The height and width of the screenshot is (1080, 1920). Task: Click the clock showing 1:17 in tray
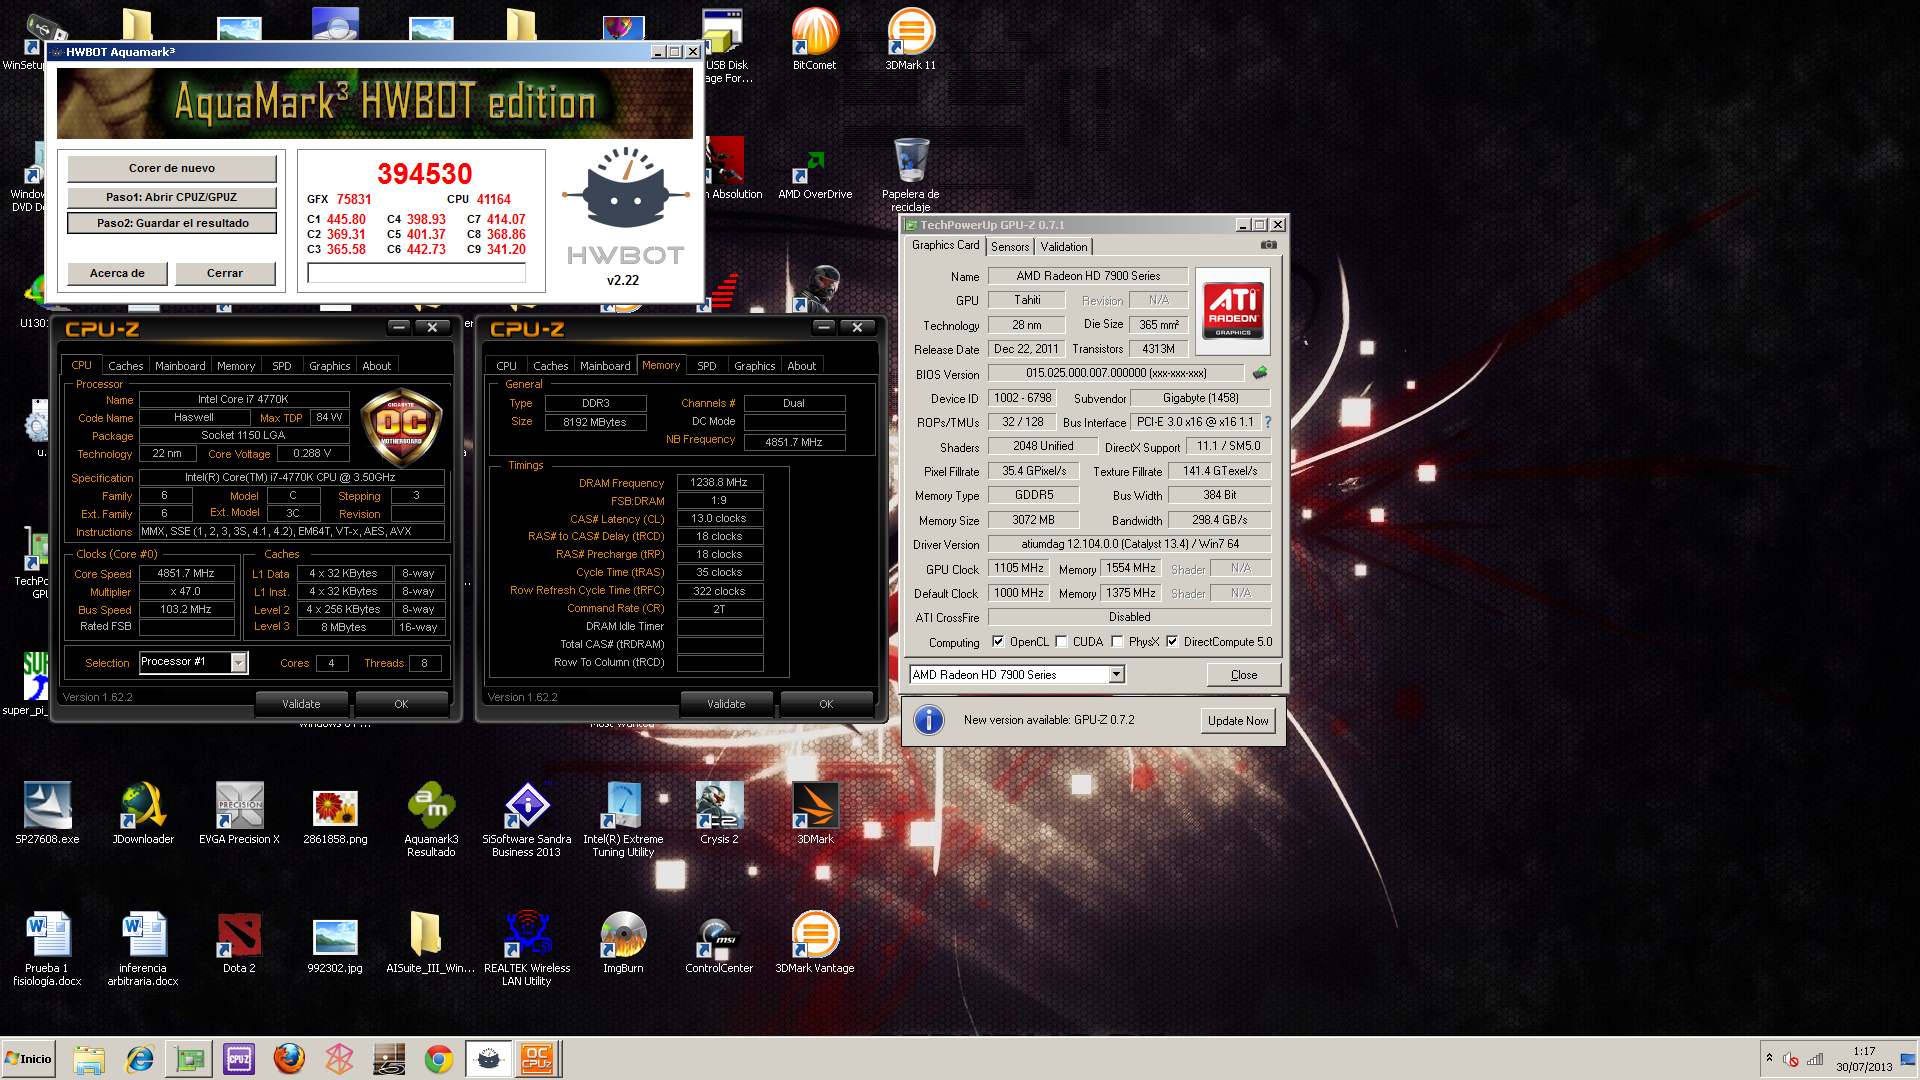pyautogui.click(x=1864, y=1051)
